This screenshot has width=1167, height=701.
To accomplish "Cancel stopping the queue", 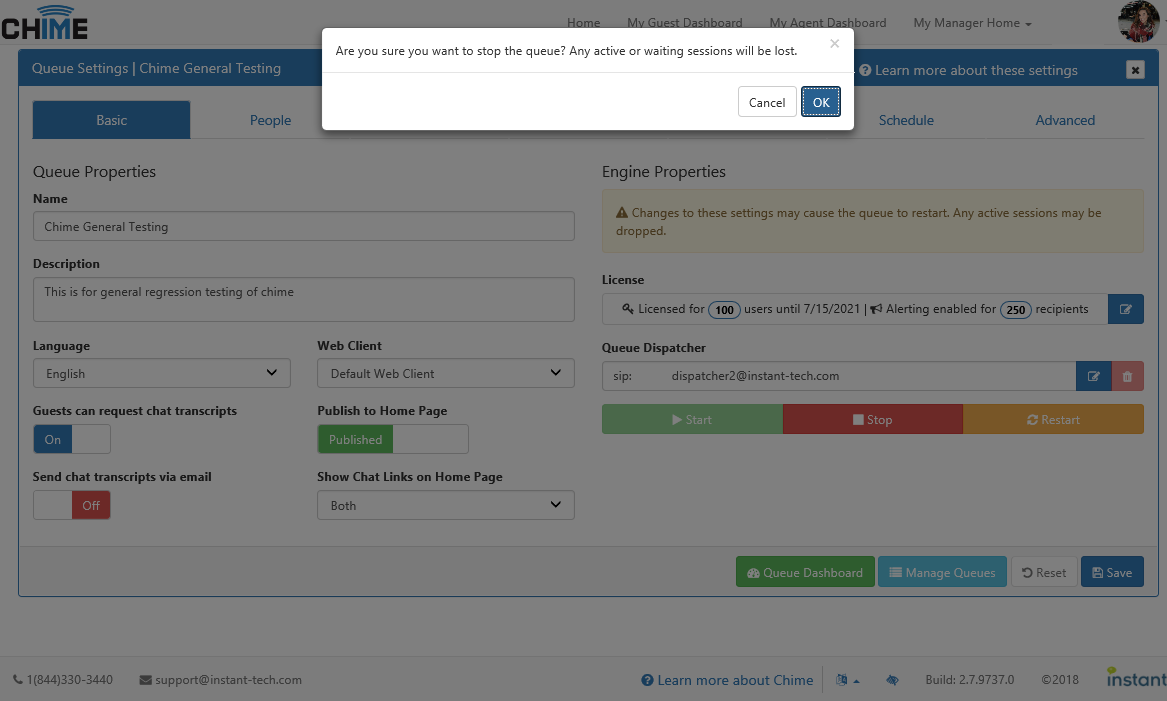I will tap(767, 102).
